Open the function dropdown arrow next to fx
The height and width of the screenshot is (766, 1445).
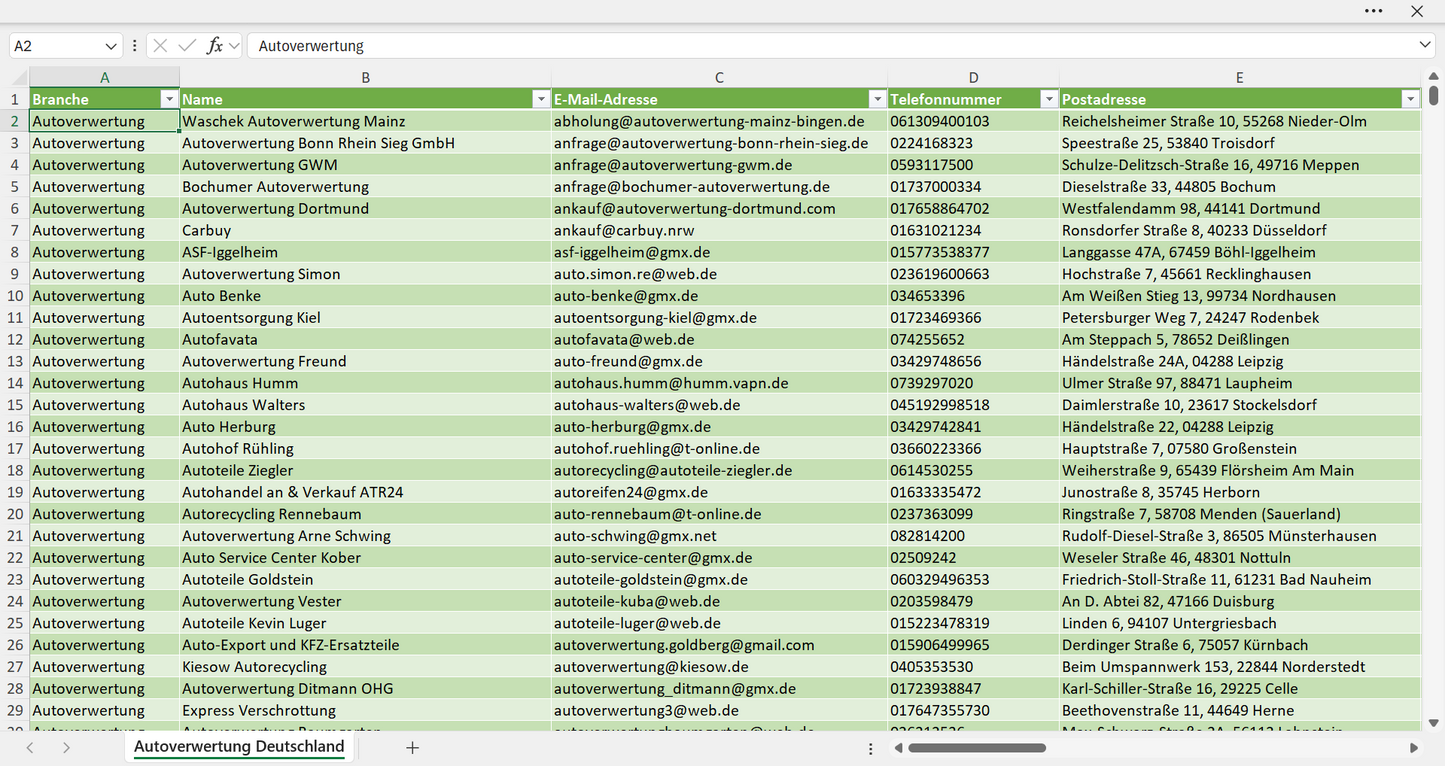234,46
